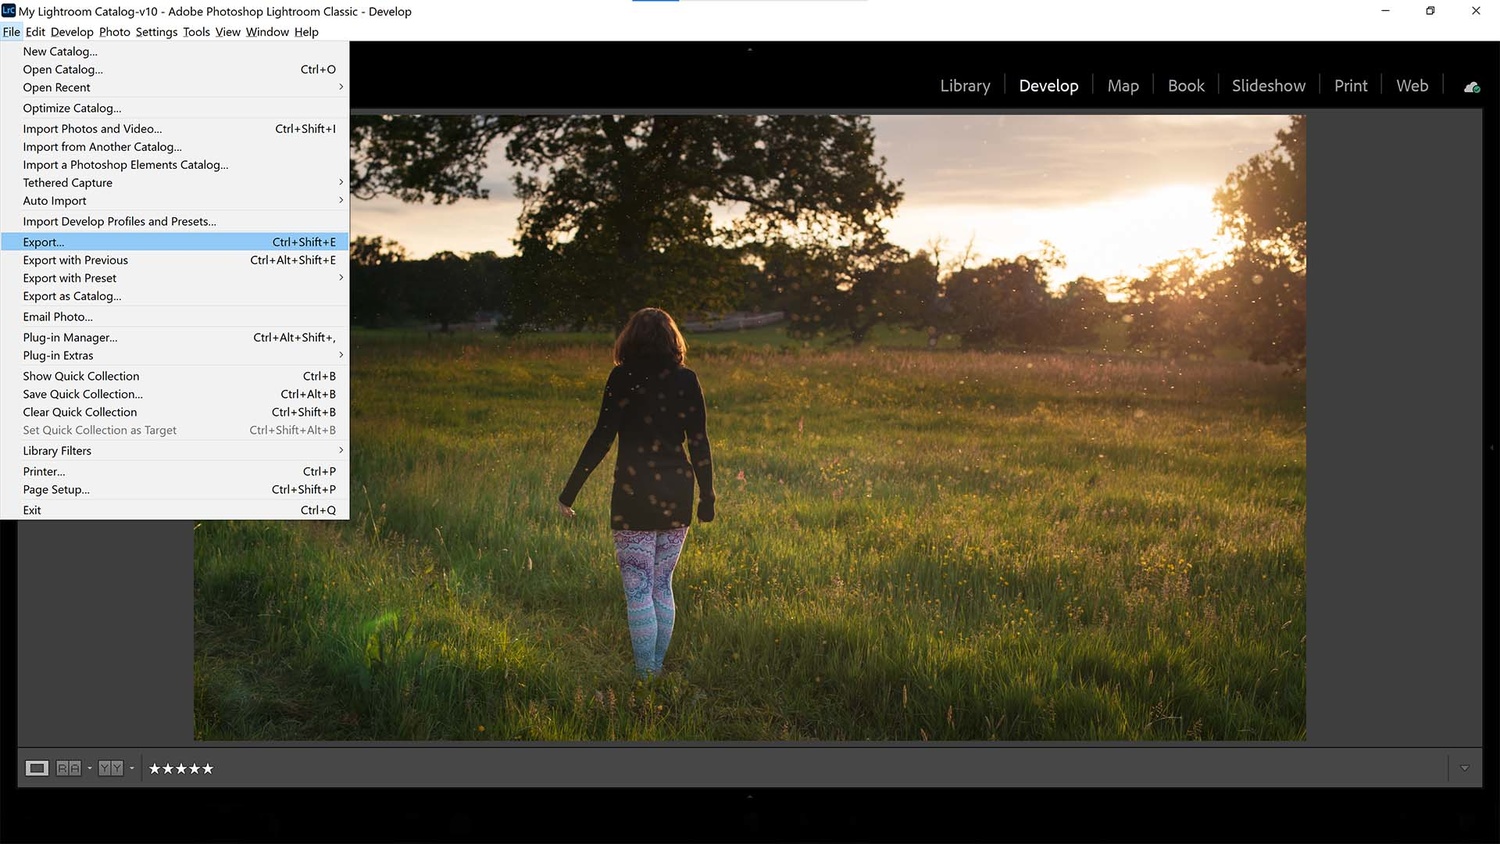1500x844 pixels.
Task: Open the Print module tab
Action: click(x=1350, y=86)
